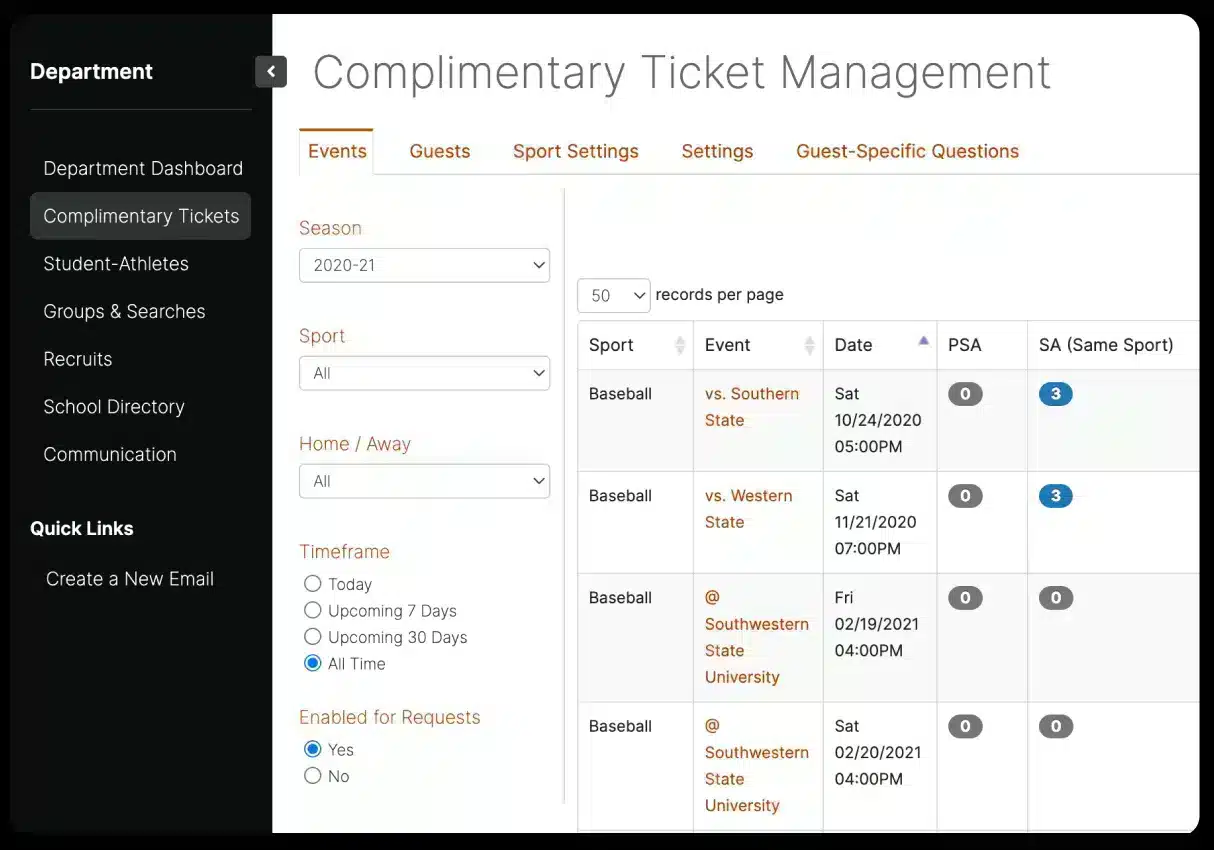Image resolution: width=1214 pixels, height=850 pixels.
Task: Select Upcoming 30 Days timeframe
Action: 312,637
